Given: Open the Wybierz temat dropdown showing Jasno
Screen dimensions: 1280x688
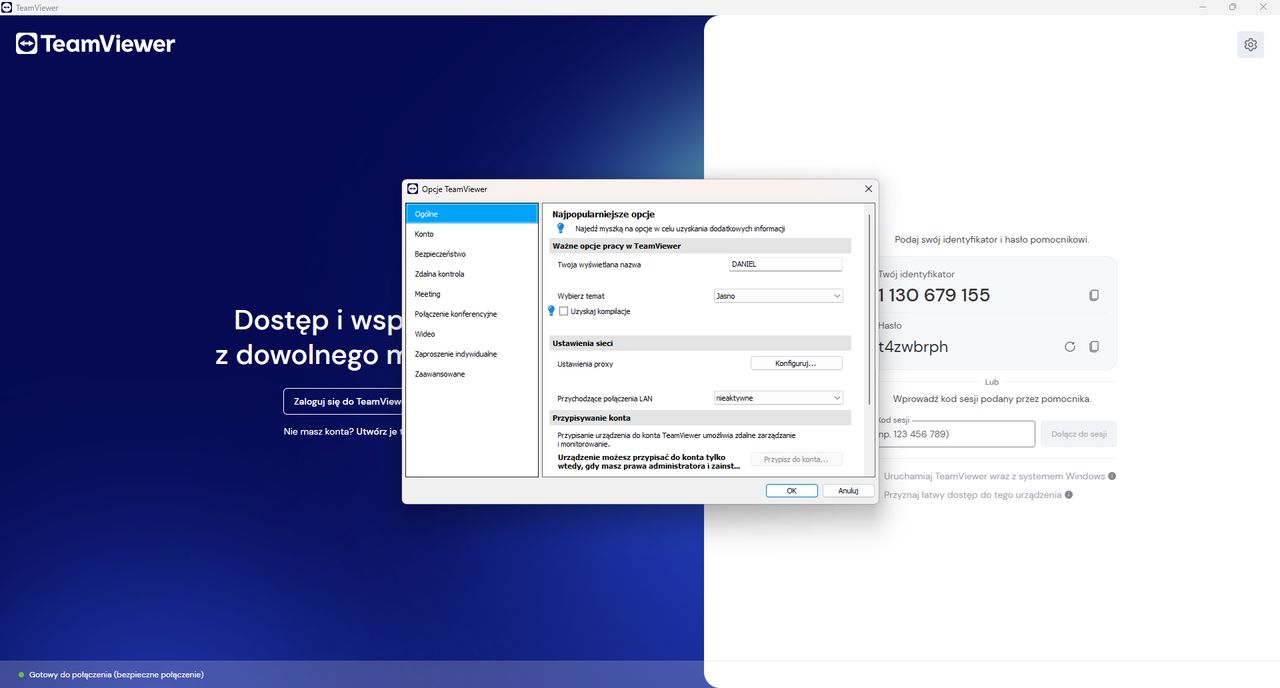Looking at the screenshot, I should [x=778, y=296].
